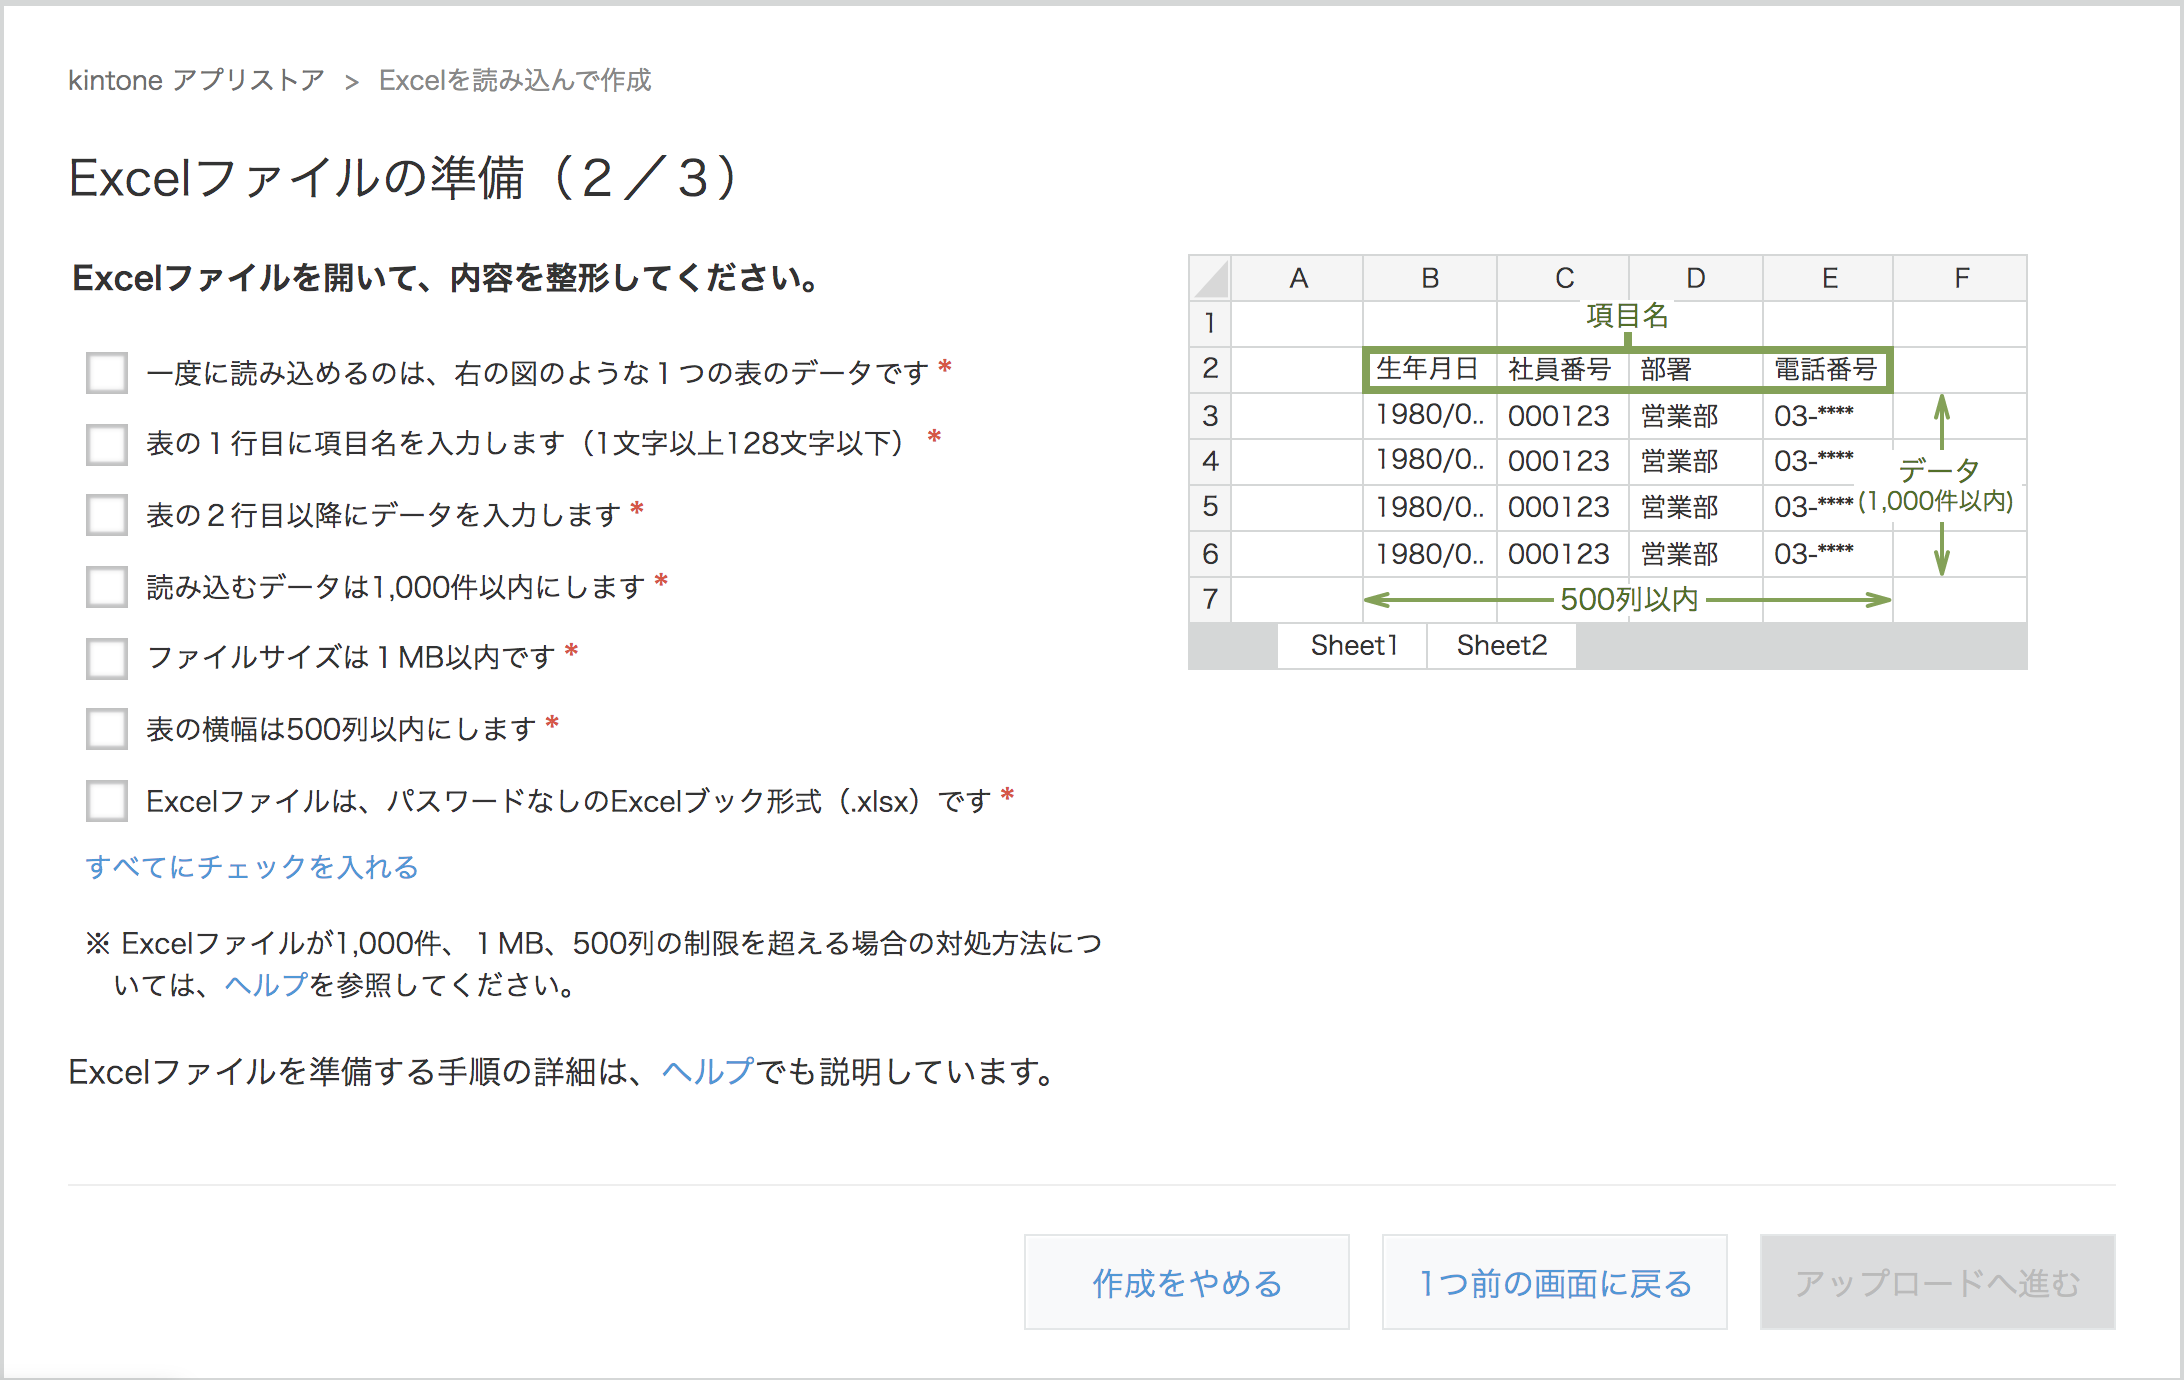
Task: Click the example spreadsheet illustration
Action: [x=1608, y=462]
